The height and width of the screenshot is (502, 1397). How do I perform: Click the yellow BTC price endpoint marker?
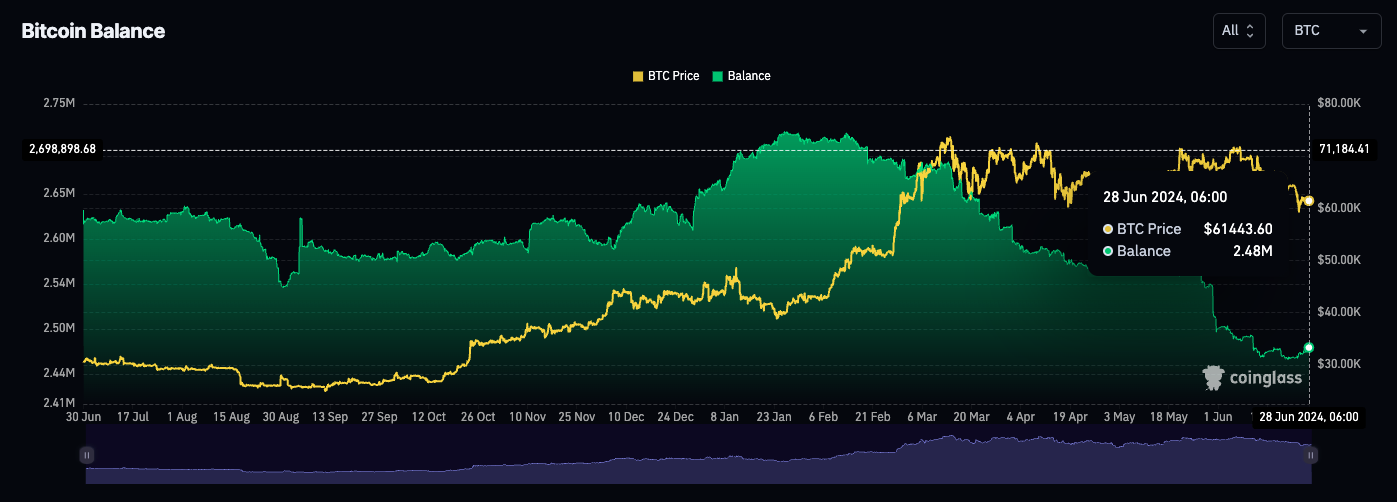tap(1309, 201)
